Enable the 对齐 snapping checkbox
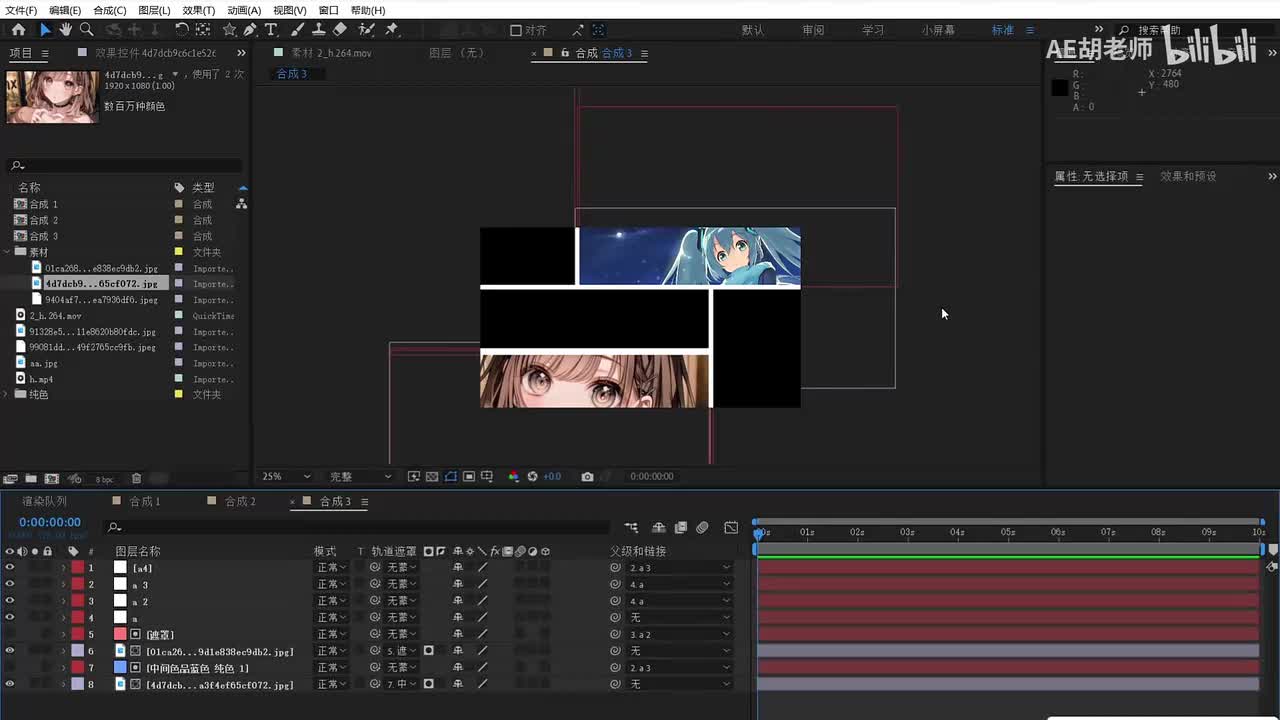Screen dimensions: 1280x720 516,30
